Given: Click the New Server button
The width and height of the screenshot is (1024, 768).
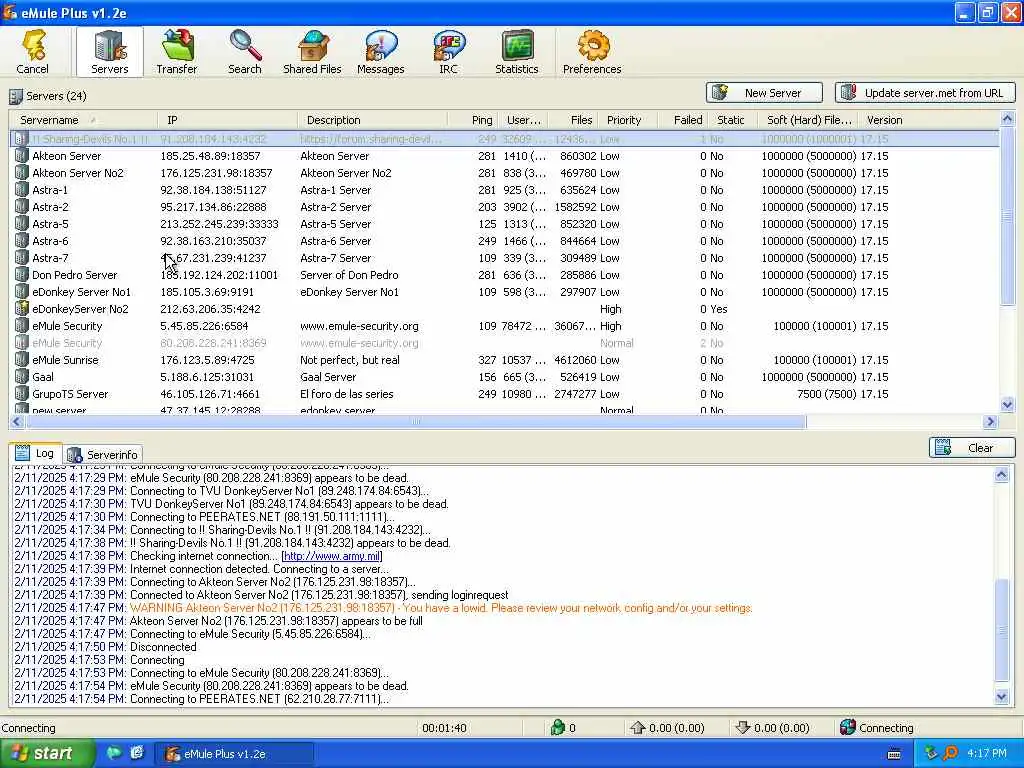Looking at the screenshot, I should [764, 93].
